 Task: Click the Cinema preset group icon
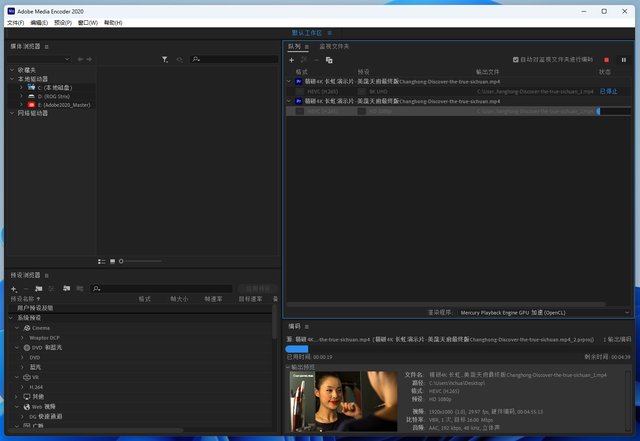click(27, 328)
